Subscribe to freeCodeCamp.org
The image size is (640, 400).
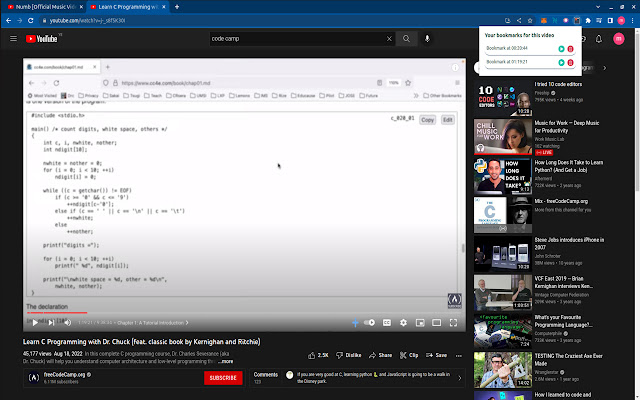[223, 378]
